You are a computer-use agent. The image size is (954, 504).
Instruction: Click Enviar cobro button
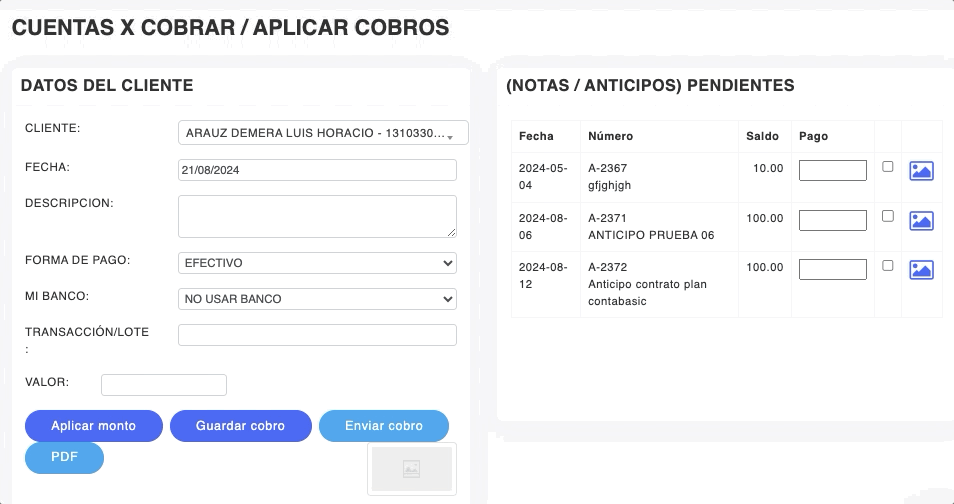pos(384,426)
